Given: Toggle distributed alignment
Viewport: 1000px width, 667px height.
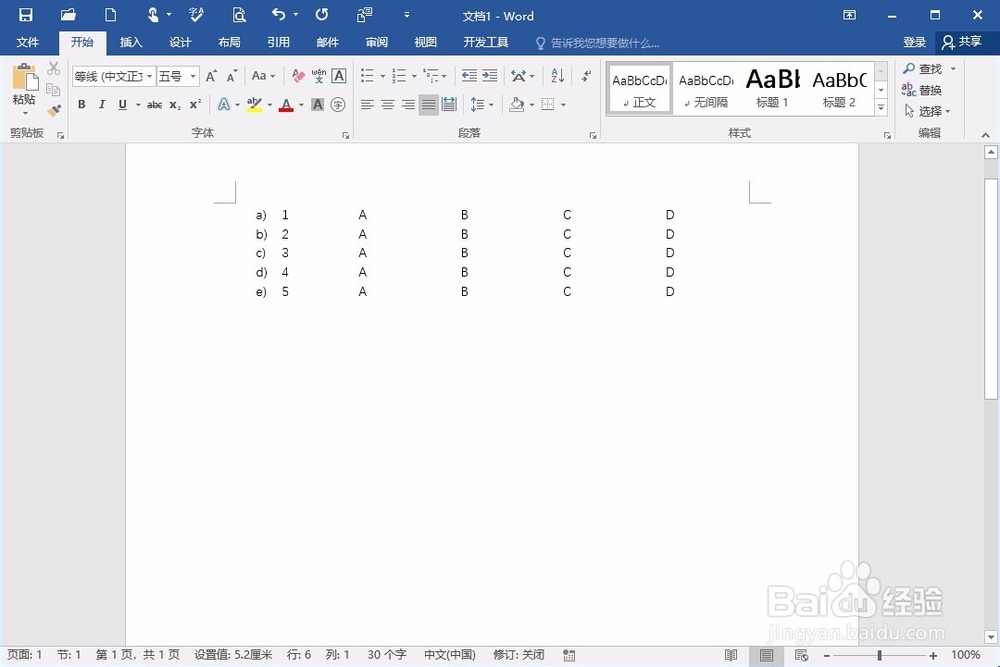Looking at the screenshot, I should coord(449,105).
